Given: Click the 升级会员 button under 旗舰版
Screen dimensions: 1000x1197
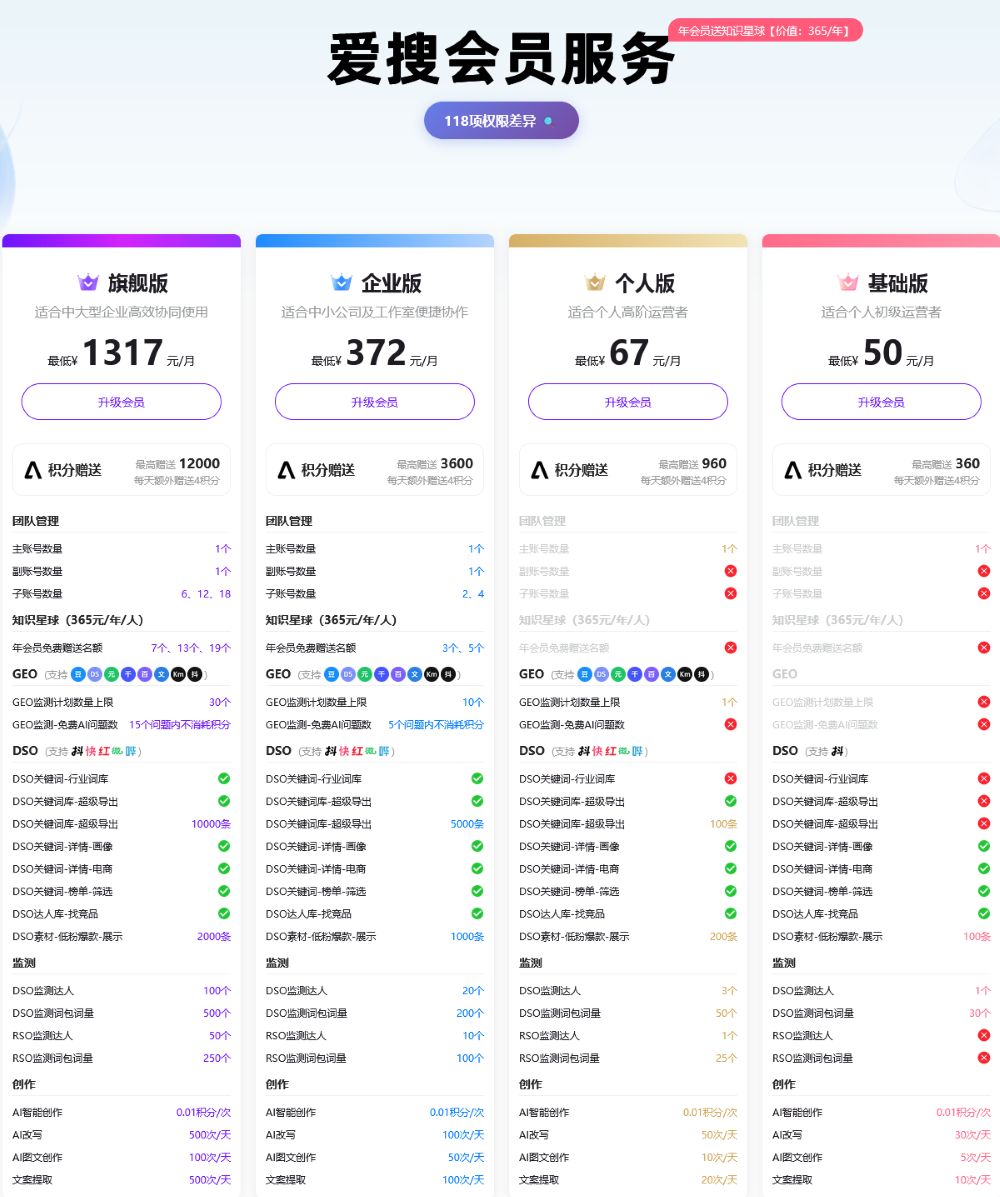Looking at the screenshot, I should 121,402.
